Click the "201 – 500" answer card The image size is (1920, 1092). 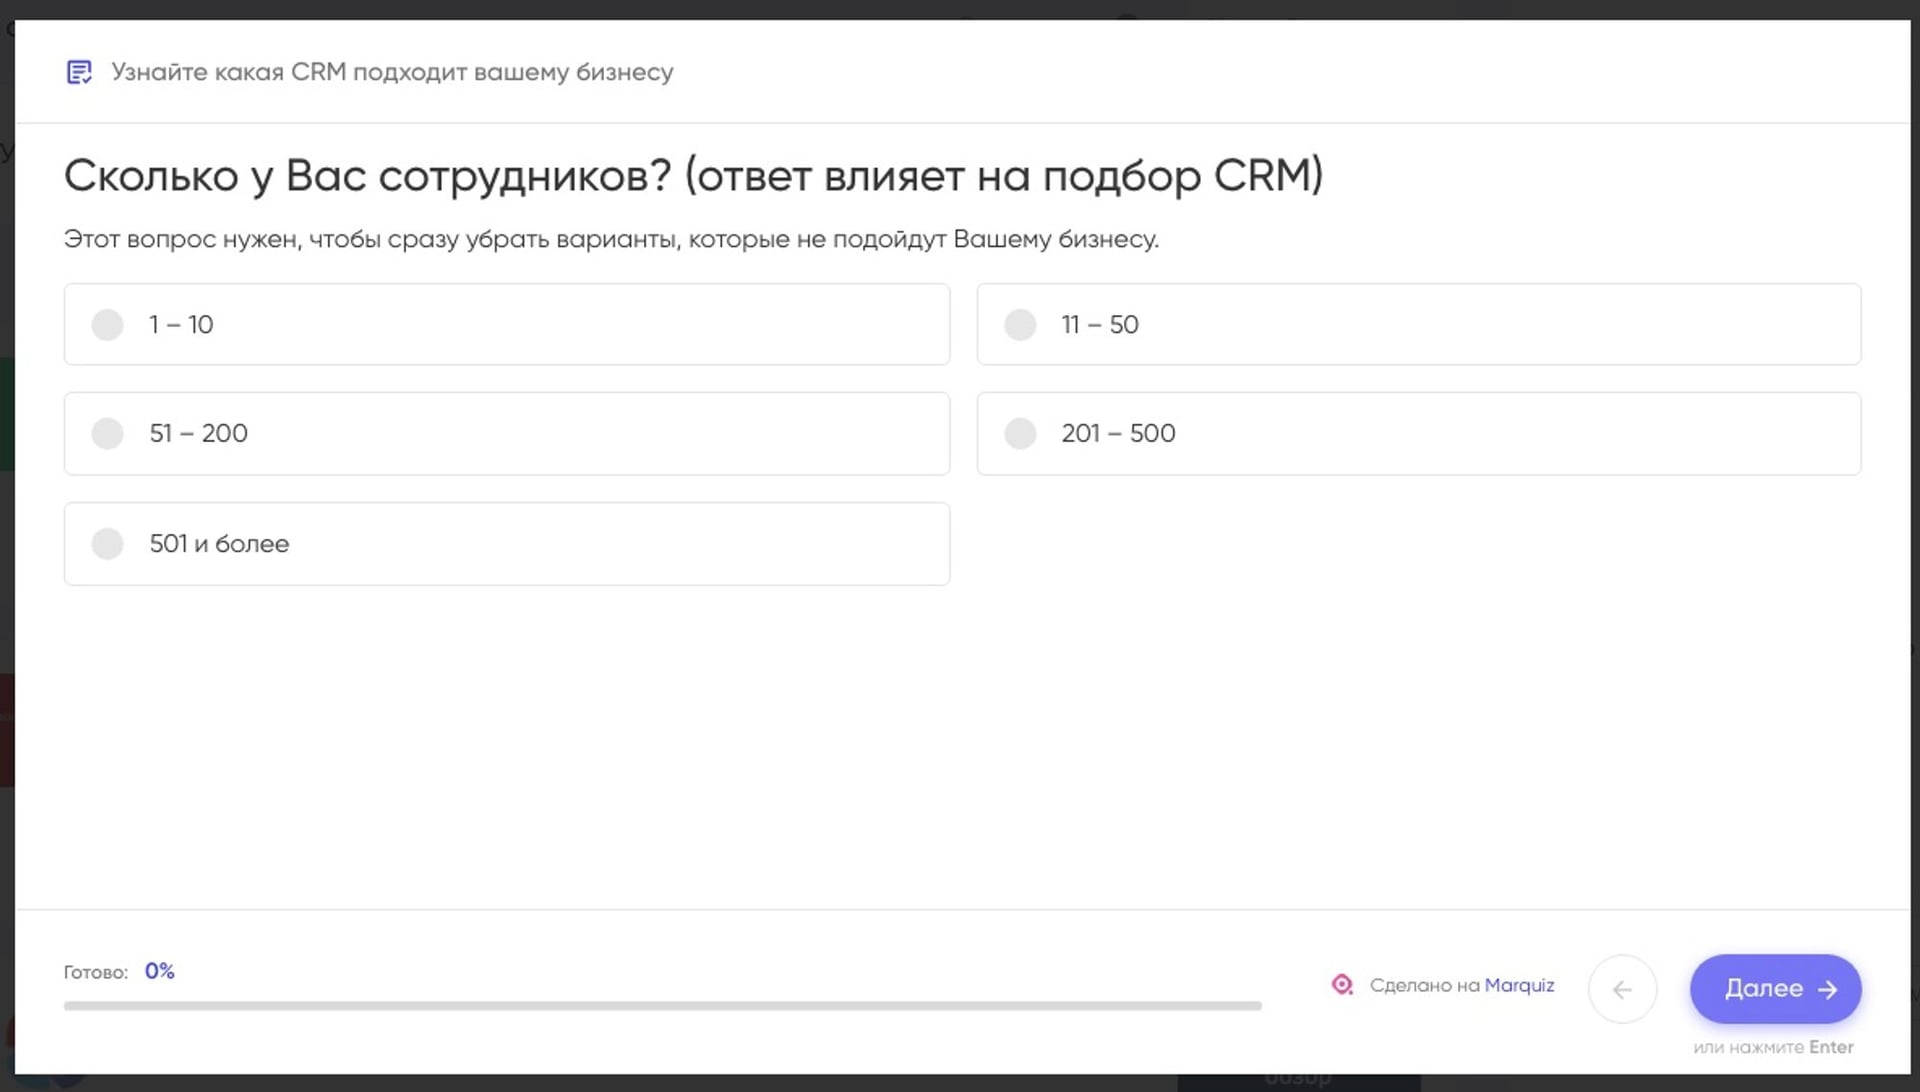coord(1418,433)
